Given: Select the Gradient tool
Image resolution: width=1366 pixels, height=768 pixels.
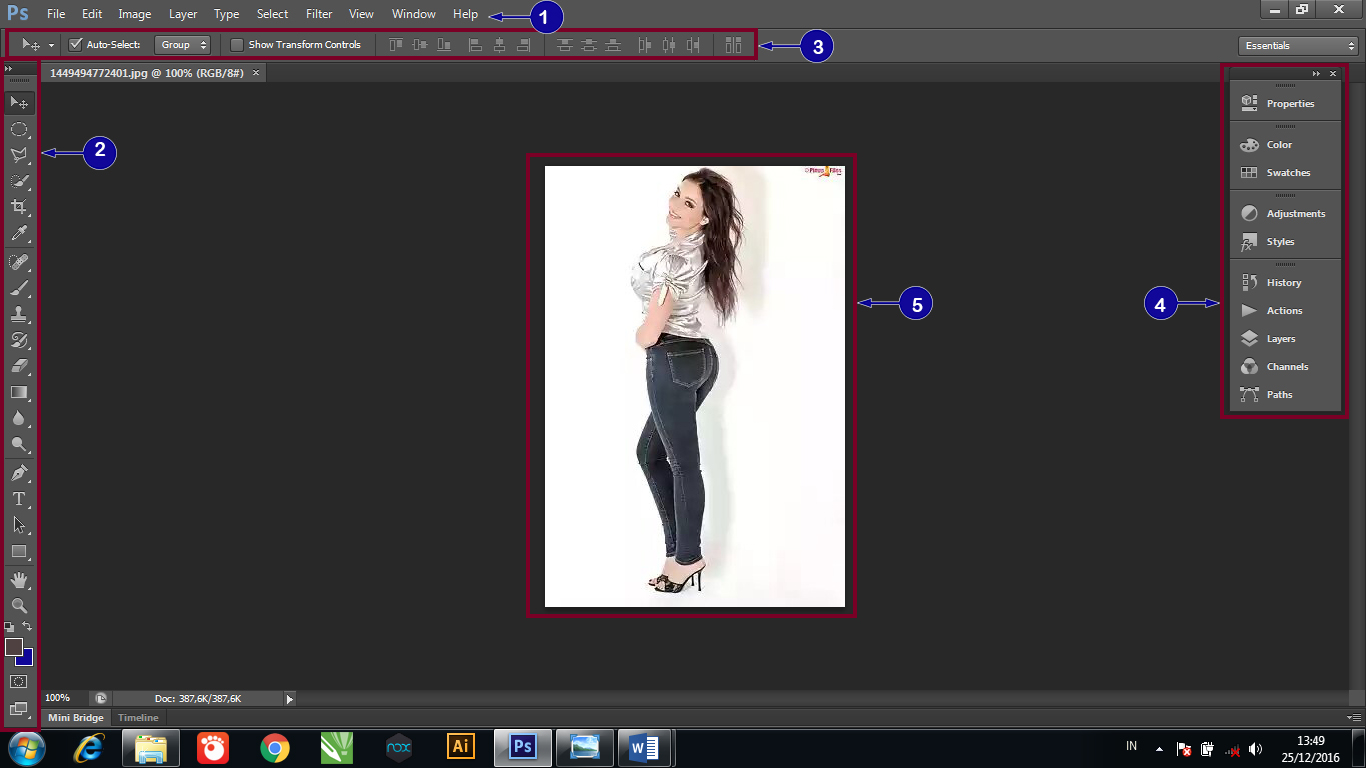Looking at the screenshot, I should pyautogui.click(x=18, y=392).
